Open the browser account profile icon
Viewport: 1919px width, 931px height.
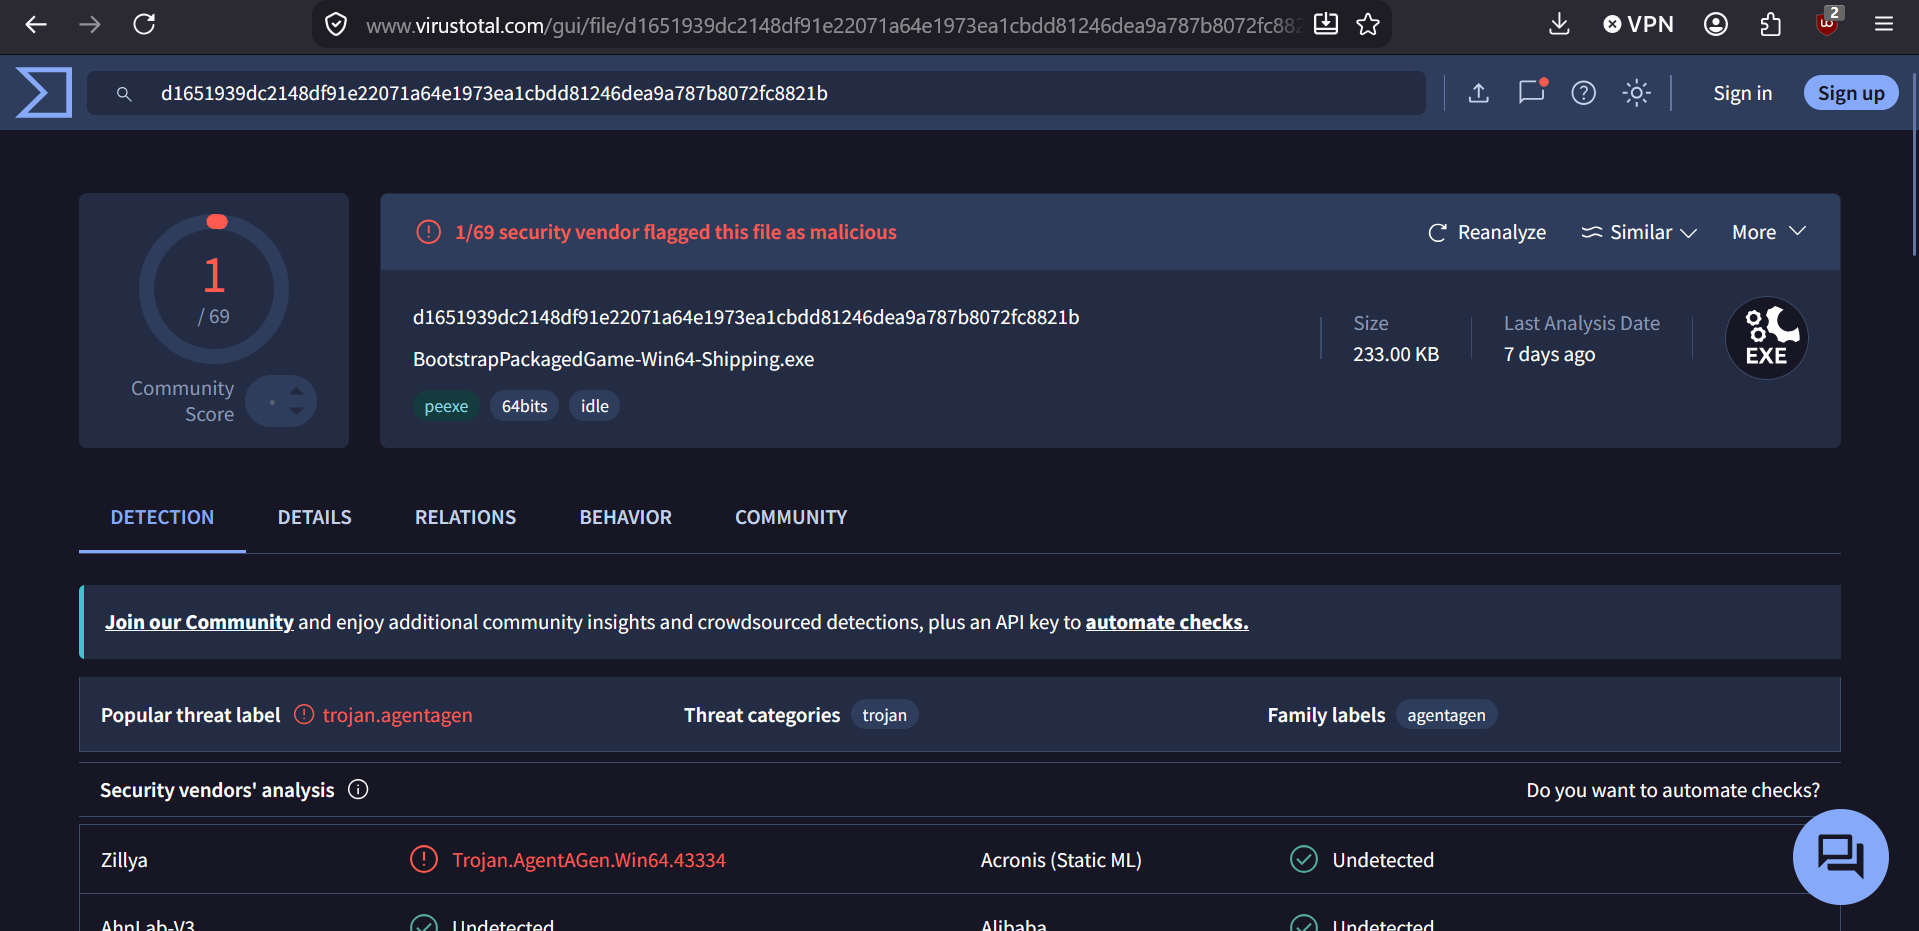[x=1716, y=24]
